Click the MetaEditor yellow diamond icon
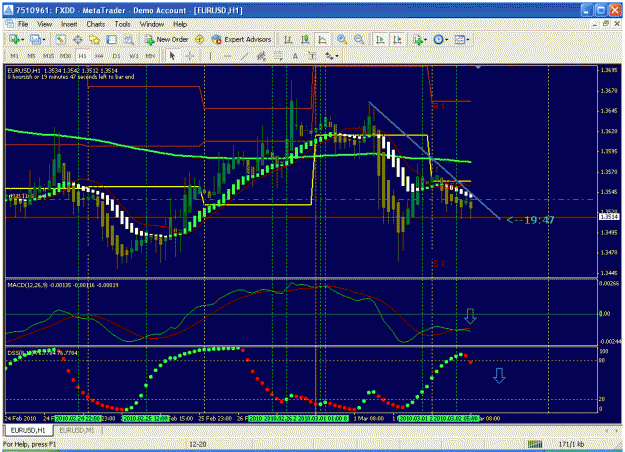Viewport: 625px width, 452px height. point(199,39)
